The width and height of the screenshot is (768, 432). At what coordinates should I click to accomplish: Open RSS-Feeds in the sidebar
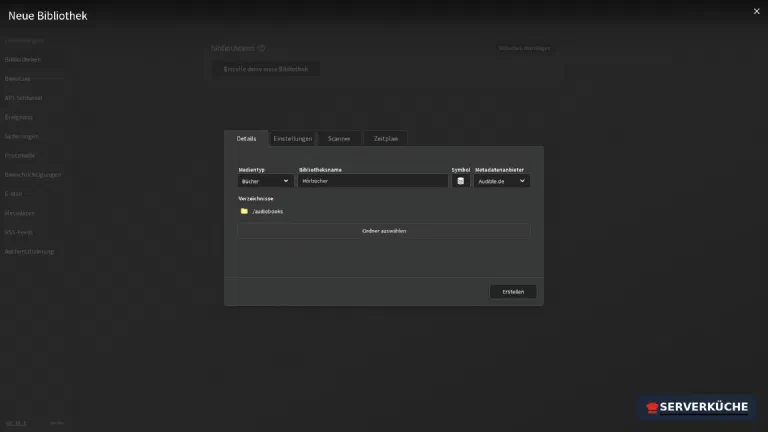pyautogui.click(x=19, y=232)
